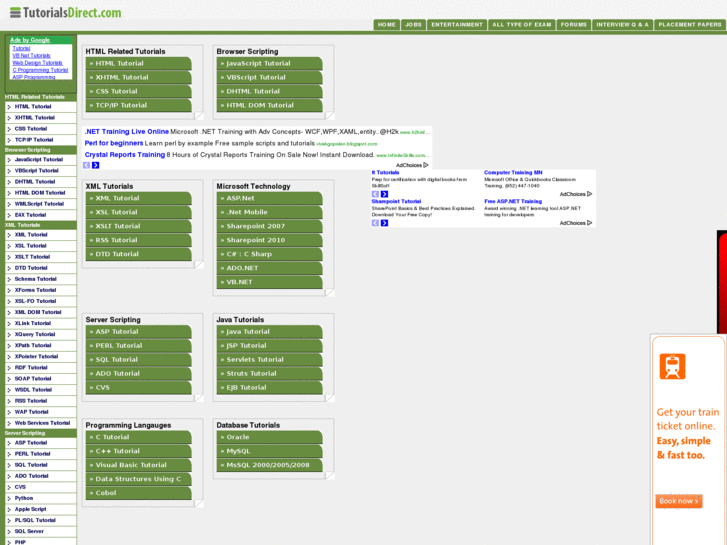Open the ENTERTAINMENT menu tab

tap(457, 25)
